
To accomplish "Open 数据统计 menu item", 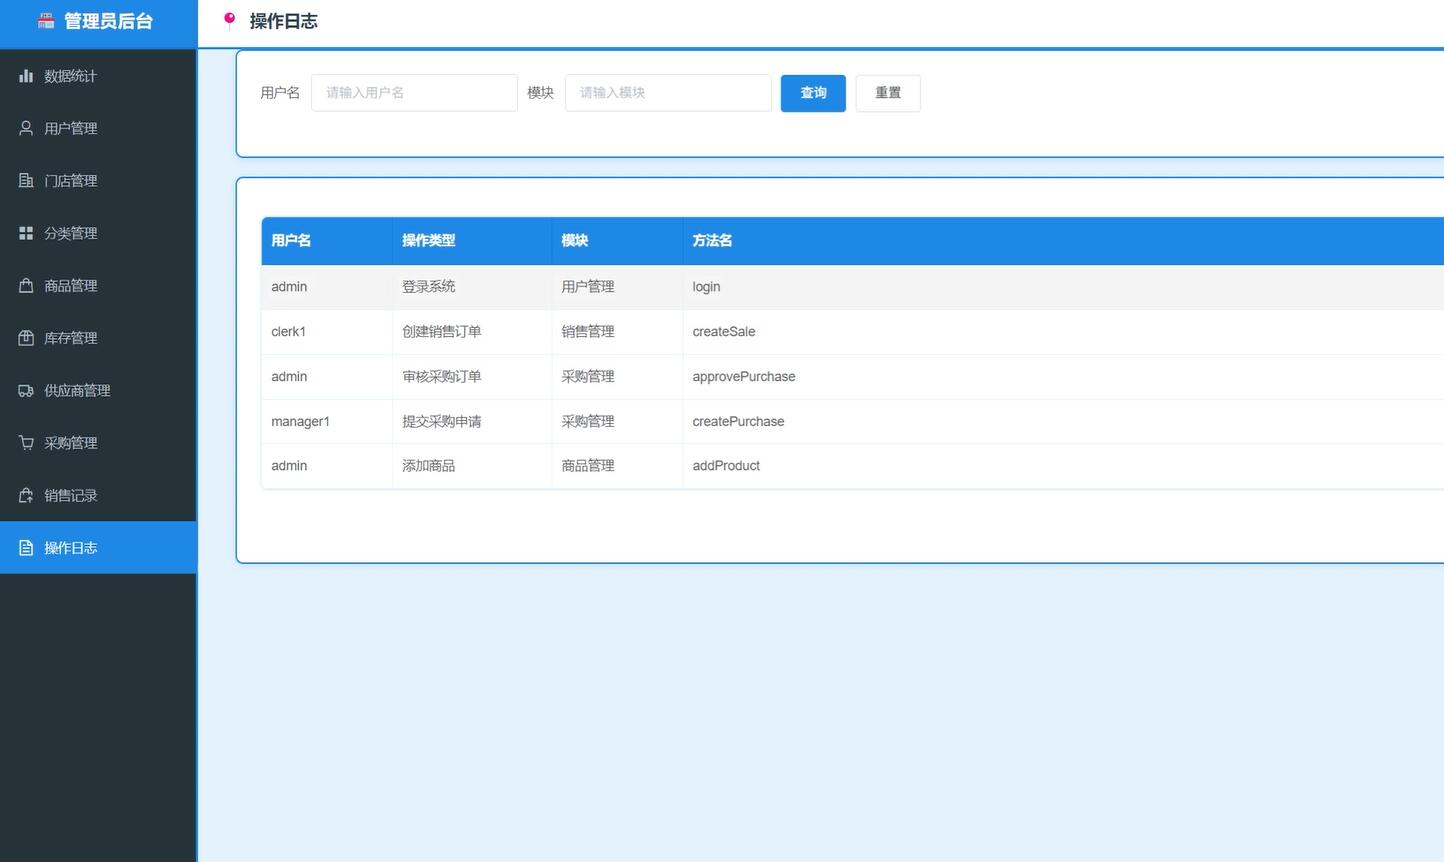I will coord(98,76).
